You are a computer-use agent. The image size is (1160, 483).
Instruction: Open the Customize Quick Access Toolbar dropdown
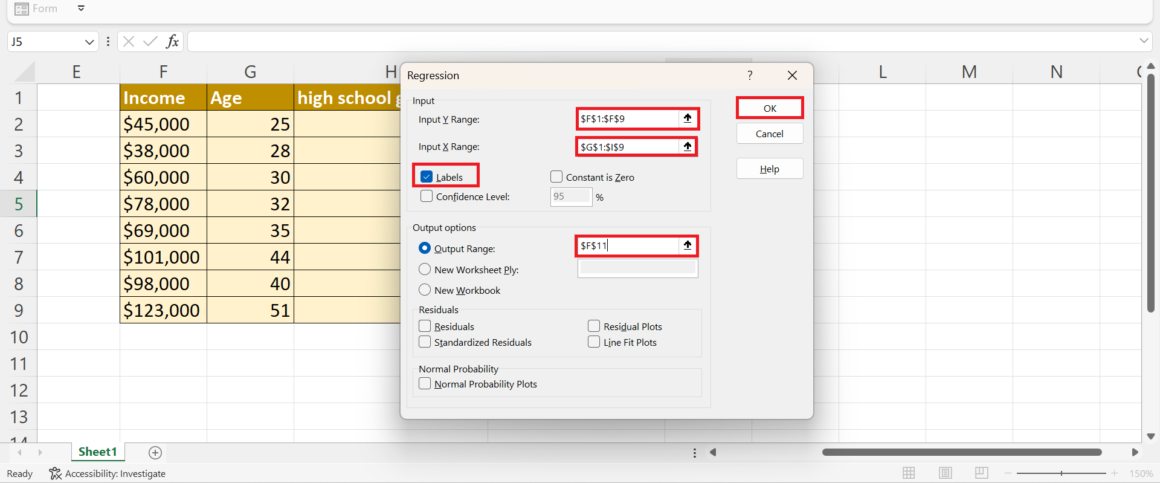tap(81, 9)
